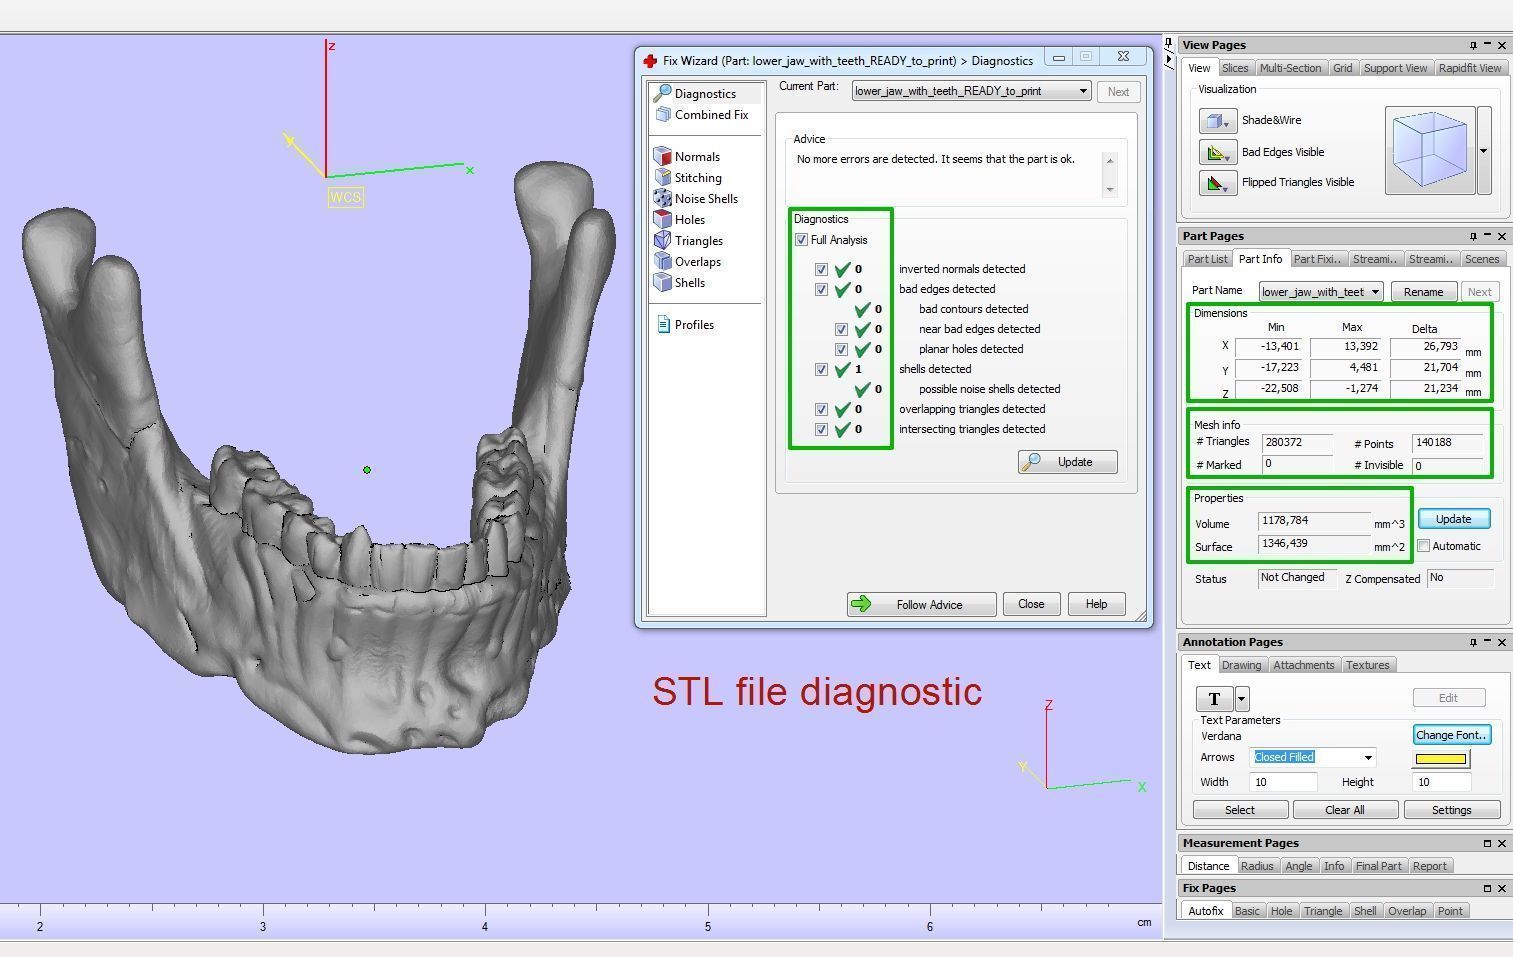Viewport: 1513px width, 957px height.
Task: Click the Help button in Fix Wizard
Action: (x=1096, y=604)
